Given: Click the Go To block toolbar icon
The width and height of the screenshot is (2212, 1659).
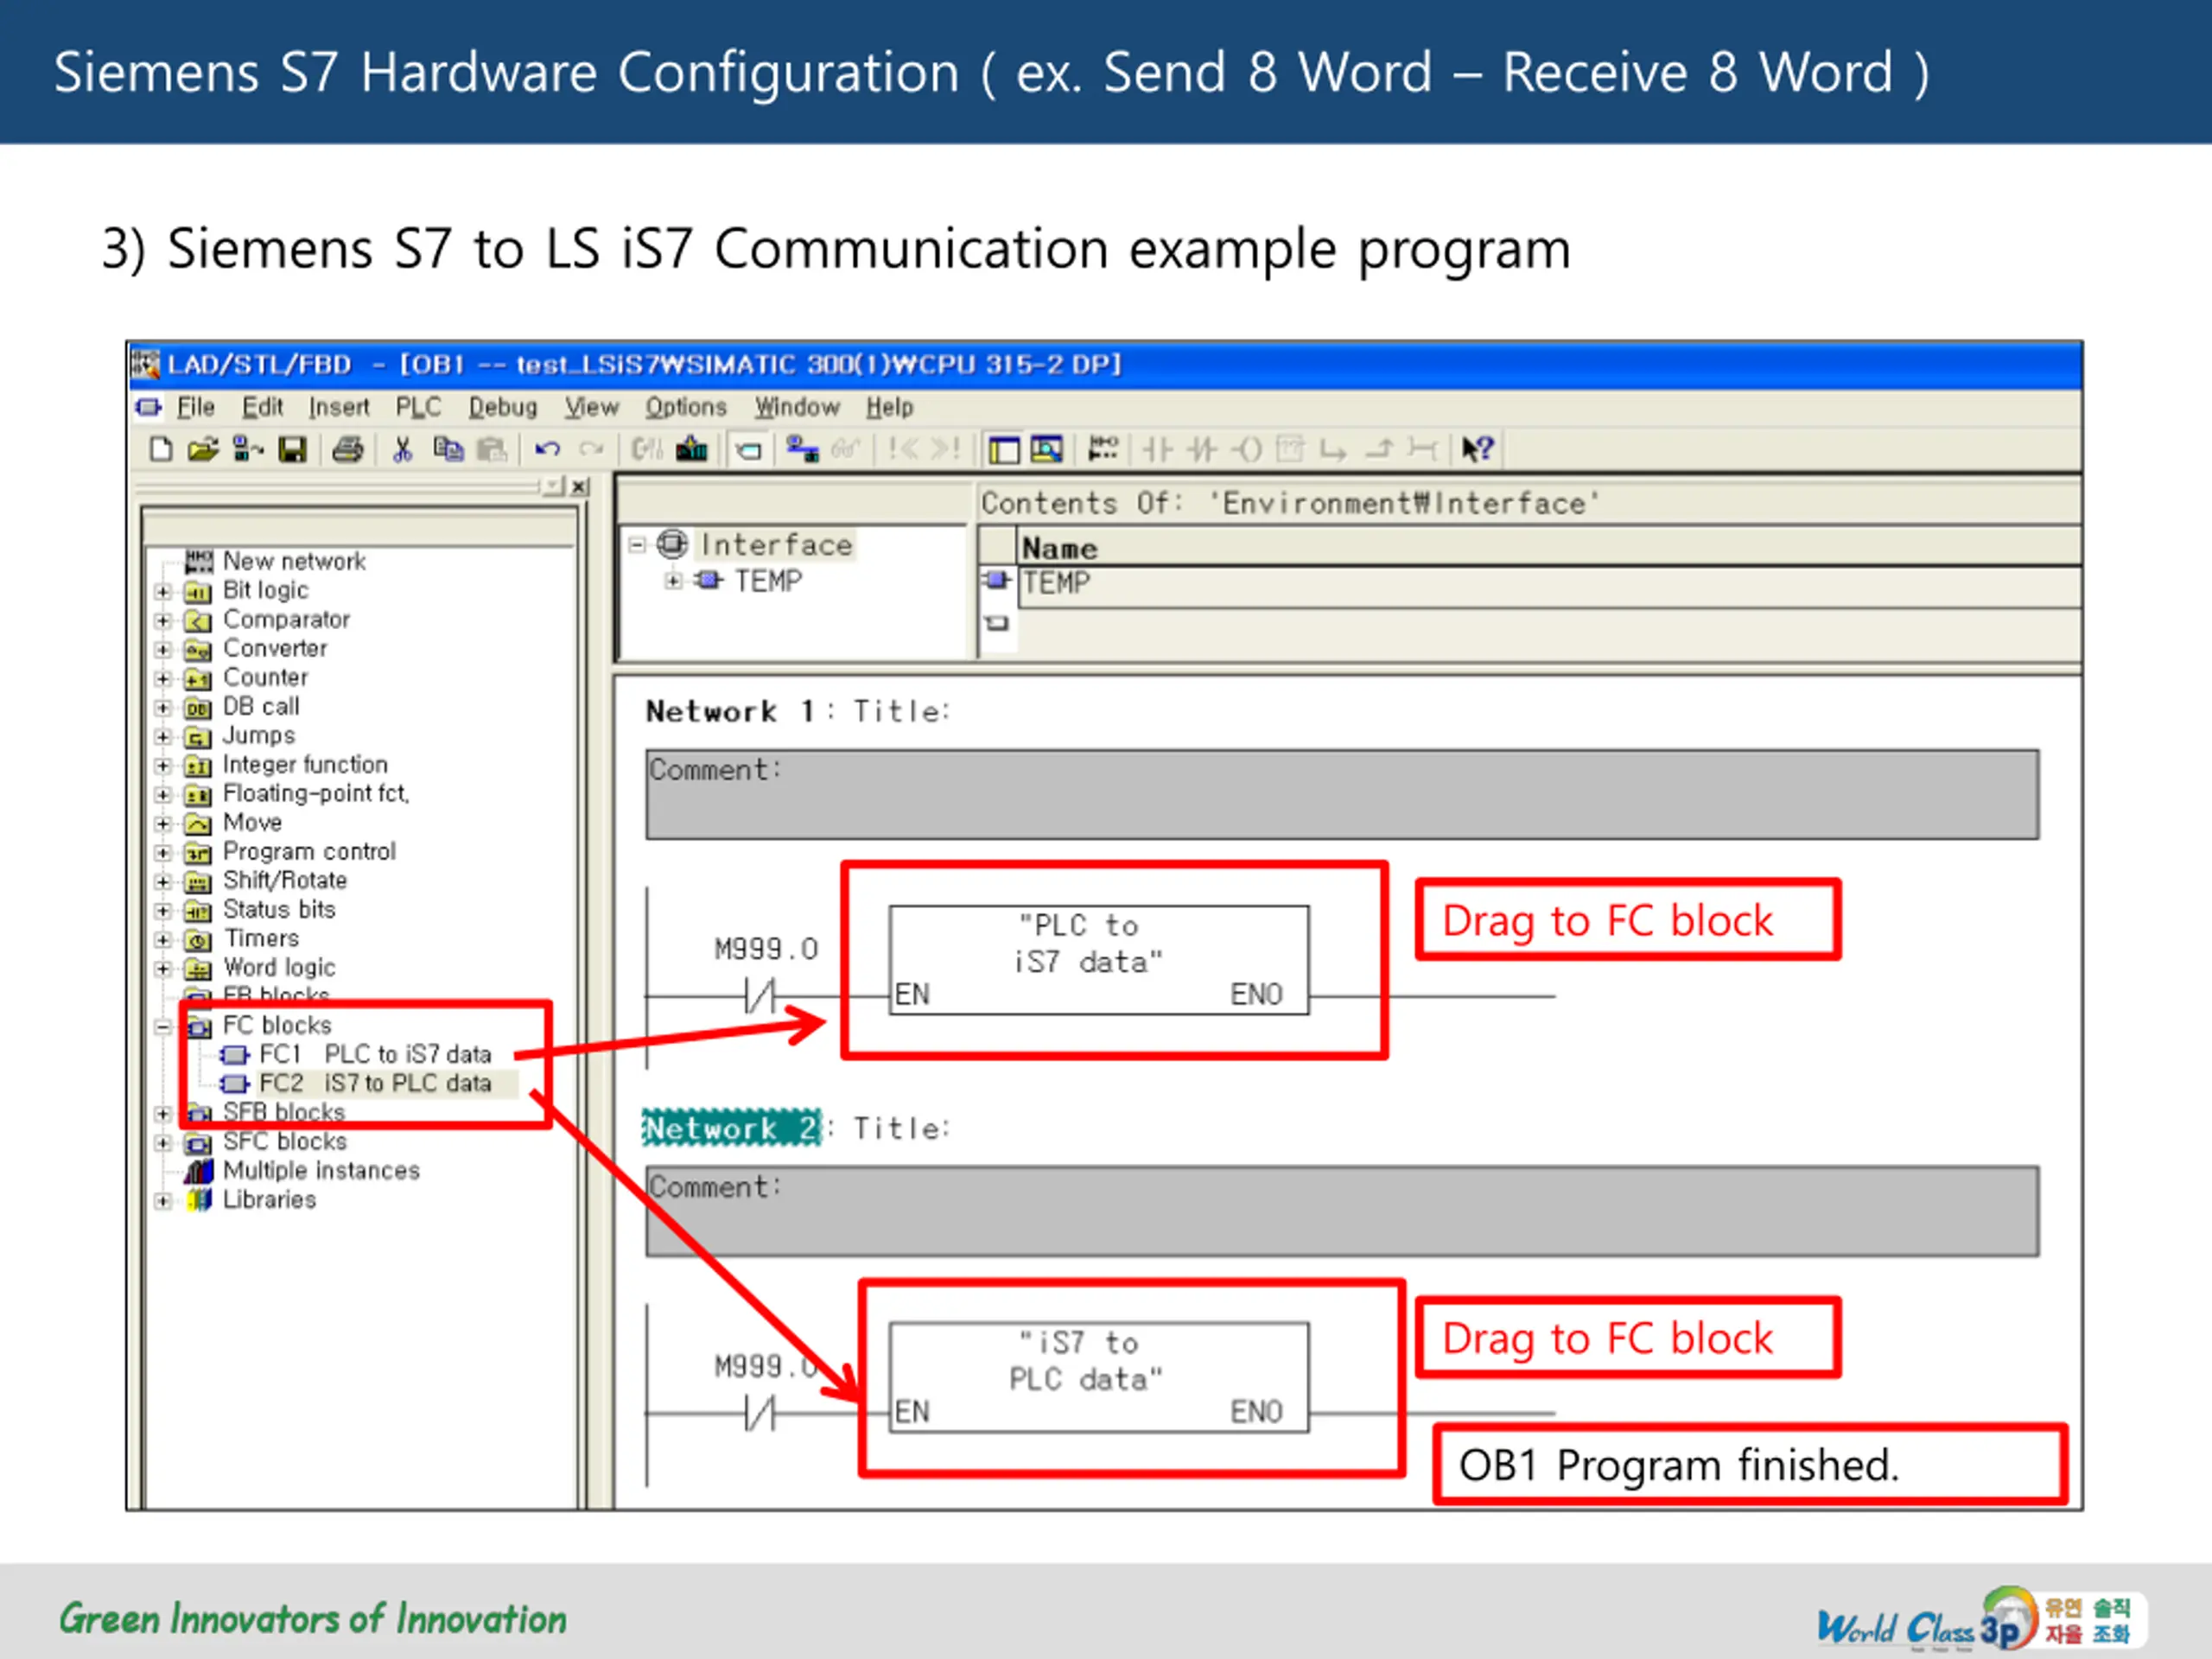Looking at the screenshot, I should (x=748, y=450).
